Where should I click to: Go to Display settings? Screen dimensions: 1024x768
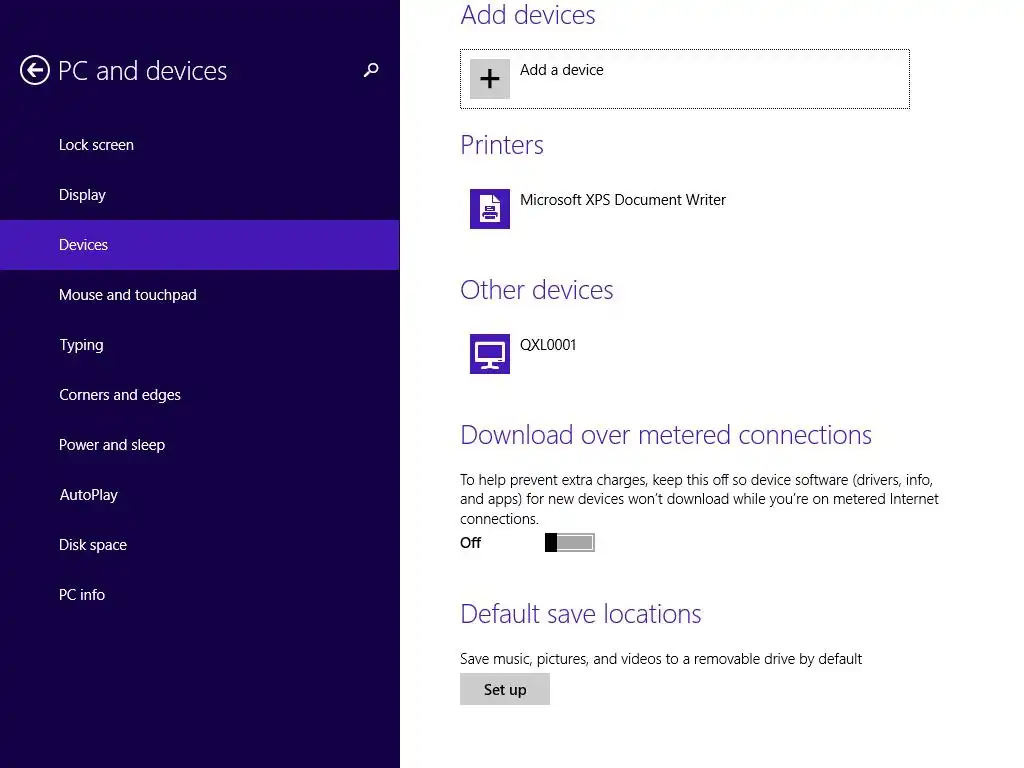(82, 195)
